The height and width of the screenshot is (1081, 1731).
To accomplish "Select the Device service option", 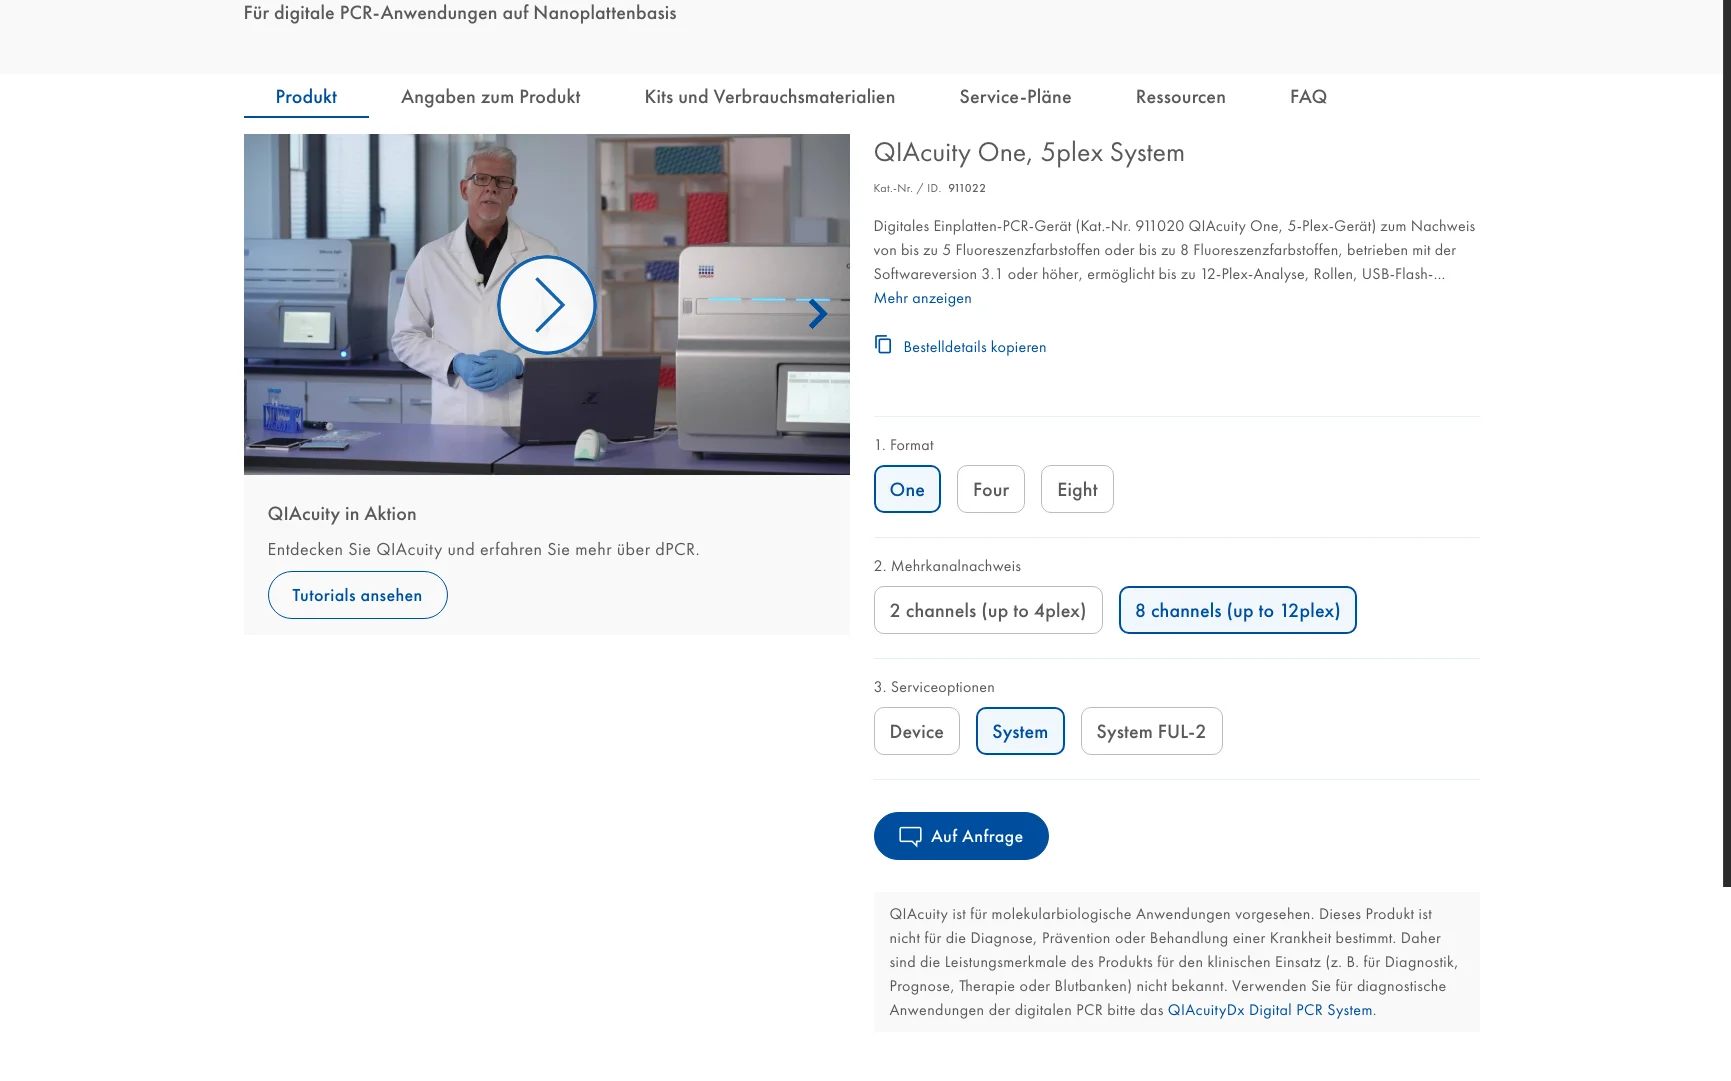I will coord(917,731).
